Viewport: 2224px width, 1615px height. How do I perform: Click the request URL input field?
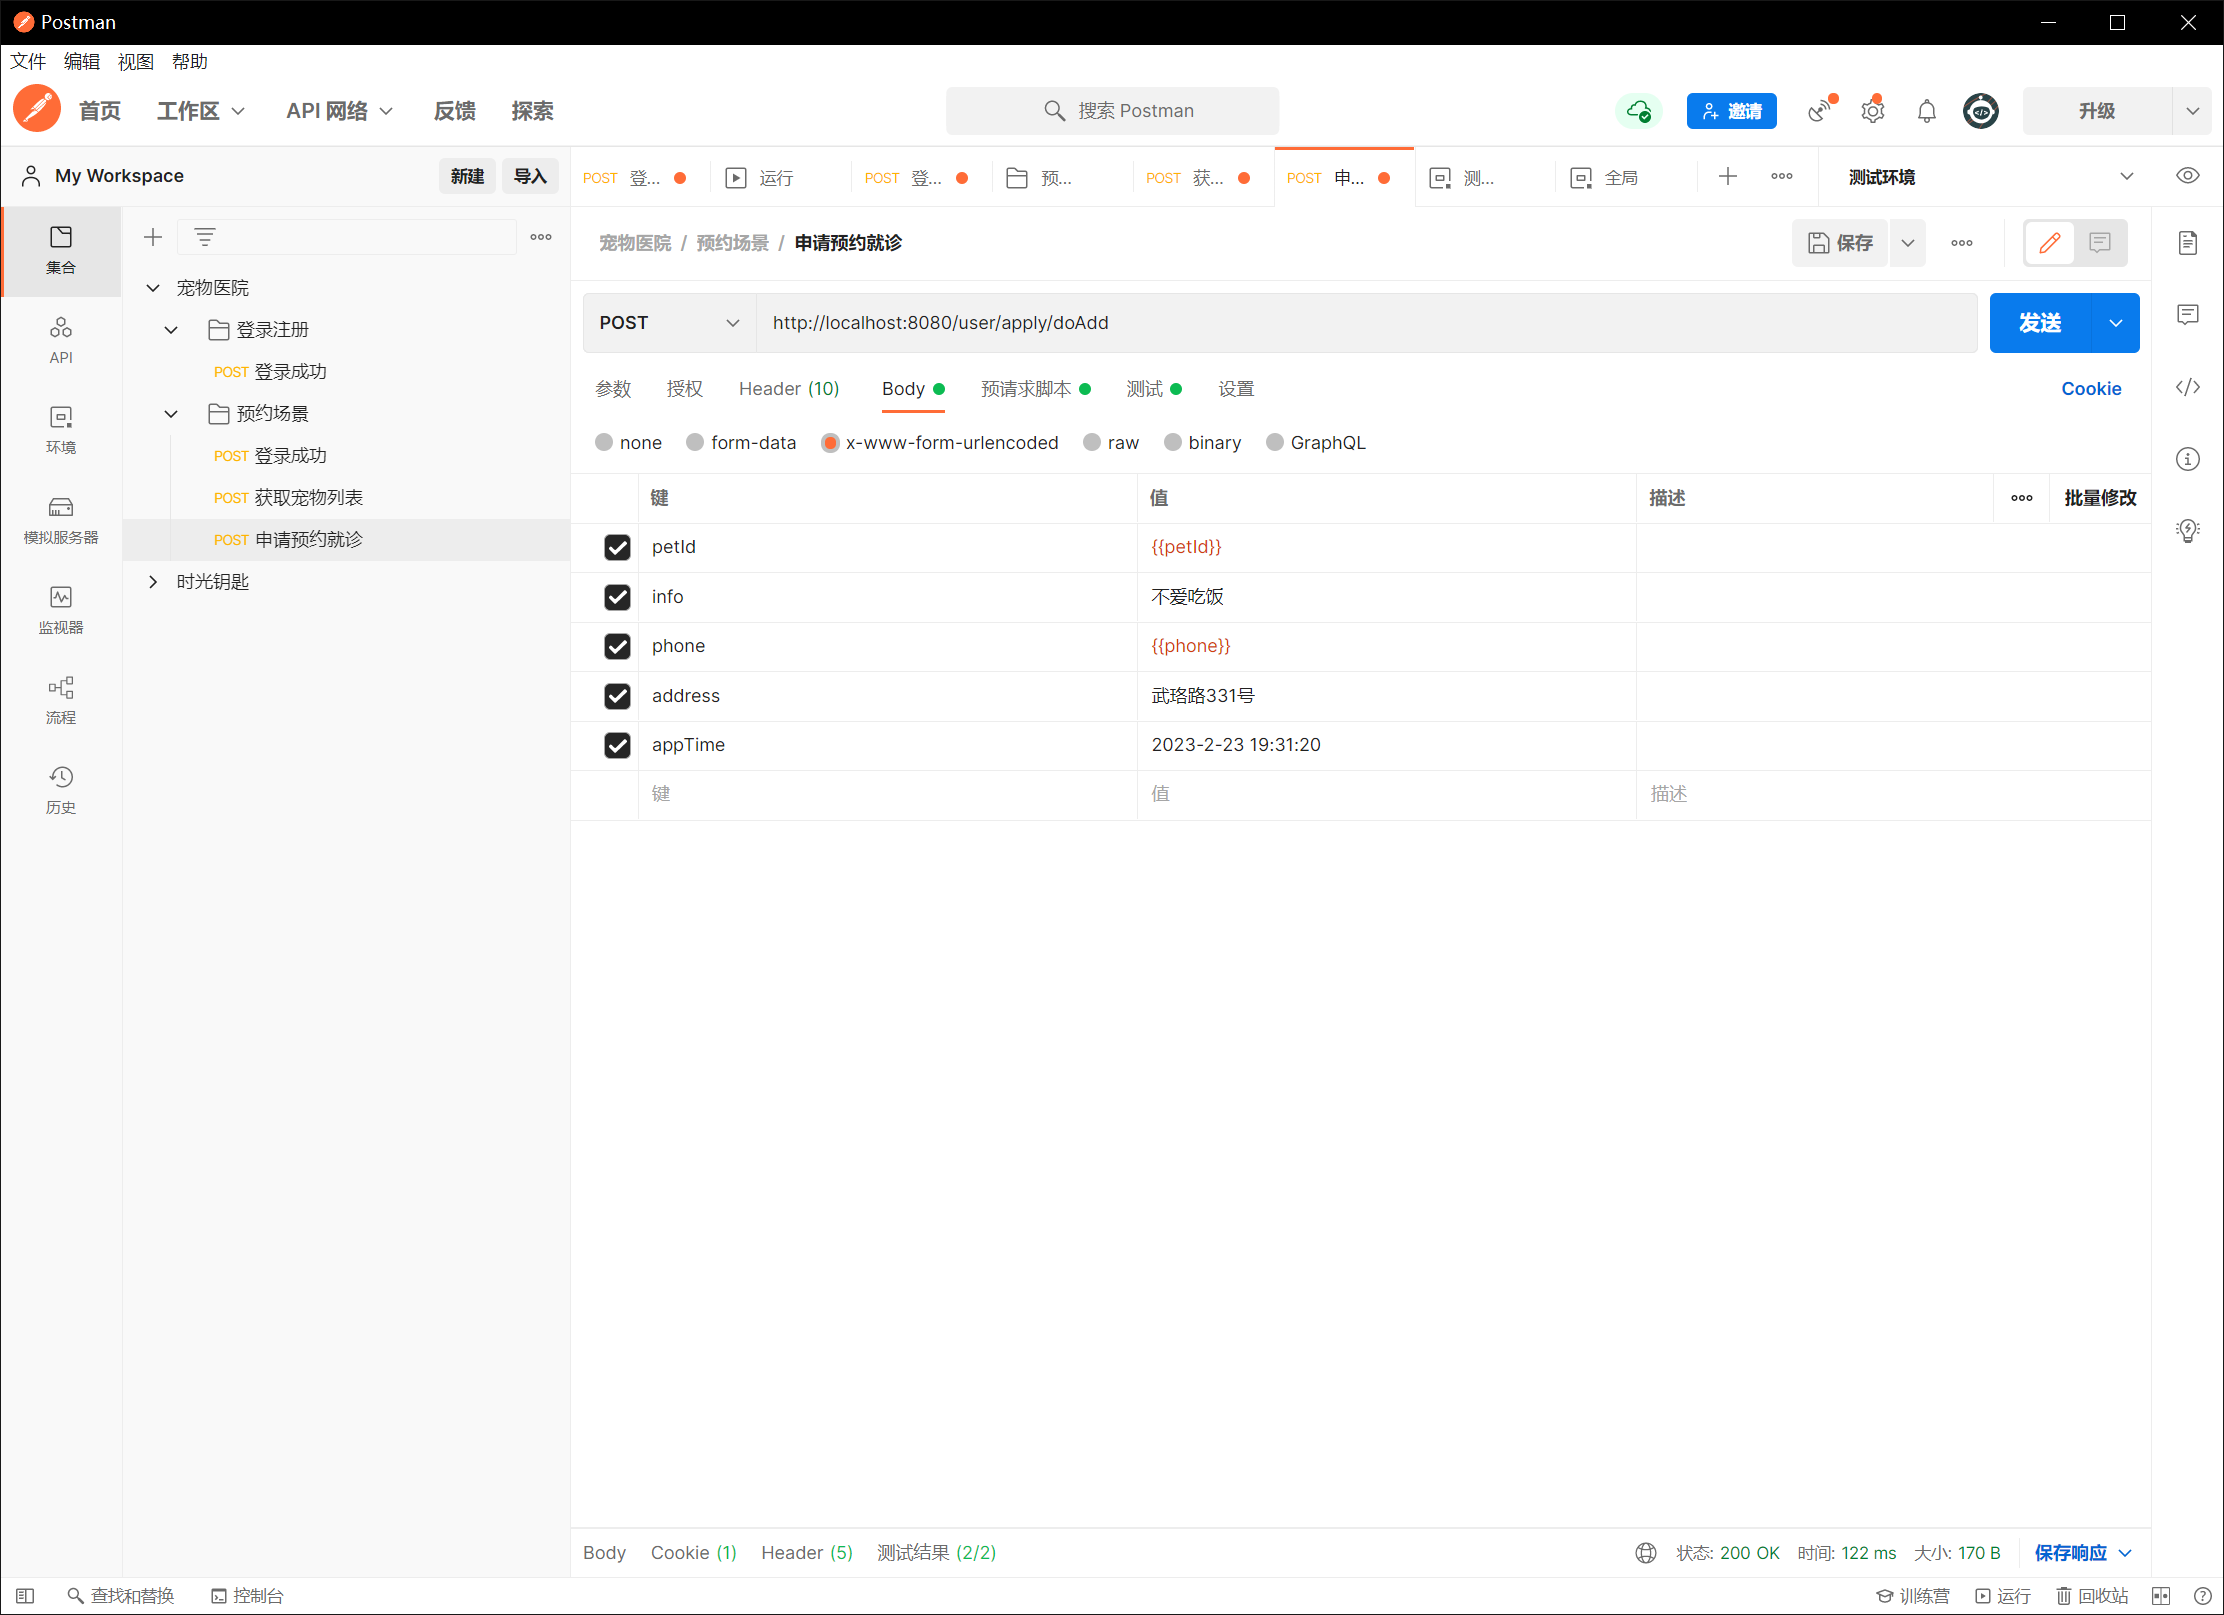tap(1365, 323)
